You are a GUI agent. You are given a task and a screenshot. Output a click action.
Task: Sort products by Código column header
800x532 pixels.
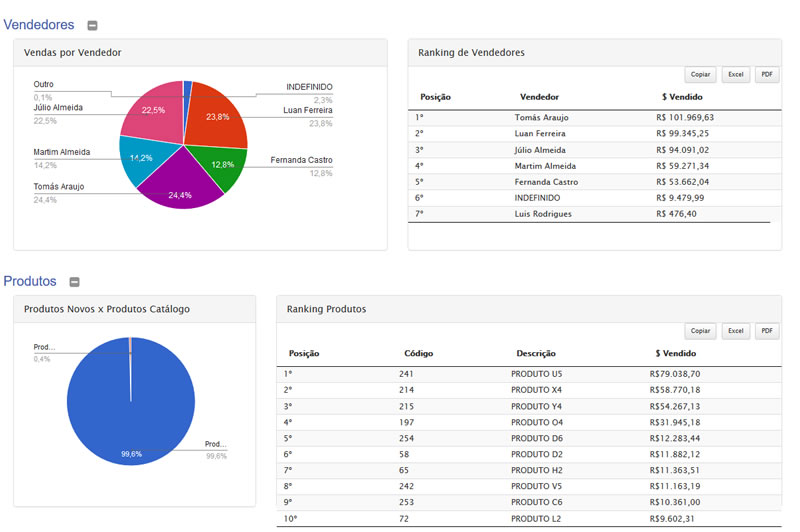(418, 353)
